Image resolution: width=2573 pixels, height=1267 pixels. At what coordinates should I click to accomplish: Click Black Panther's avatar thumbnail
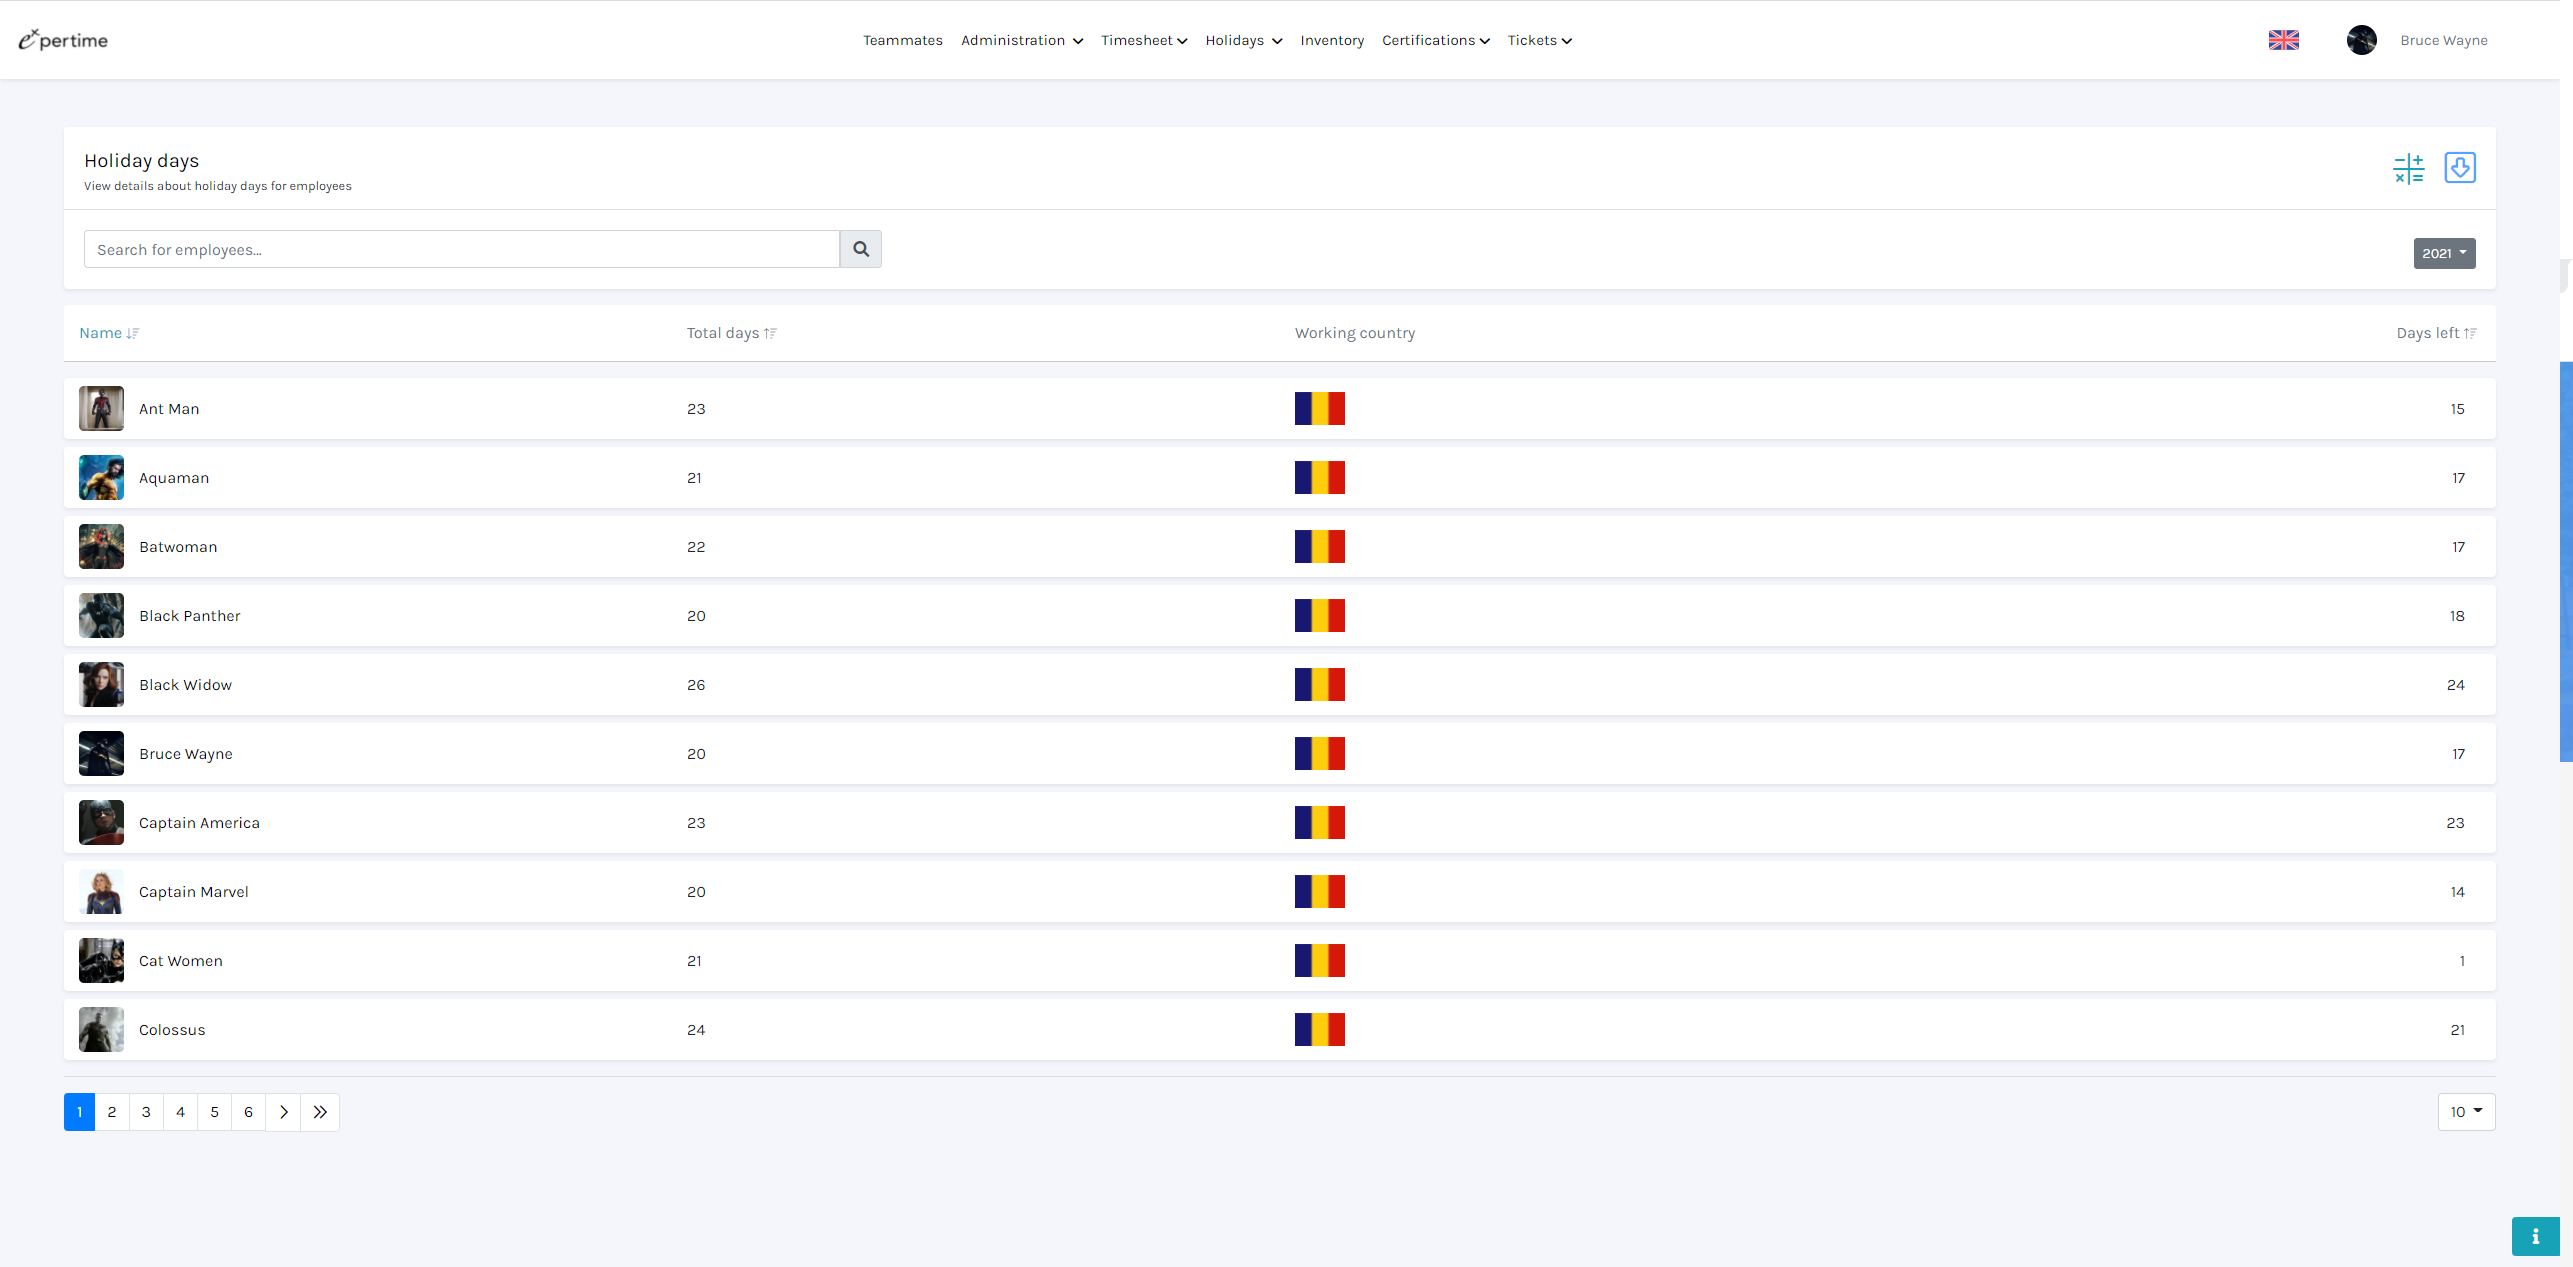[x=101, y=615]
